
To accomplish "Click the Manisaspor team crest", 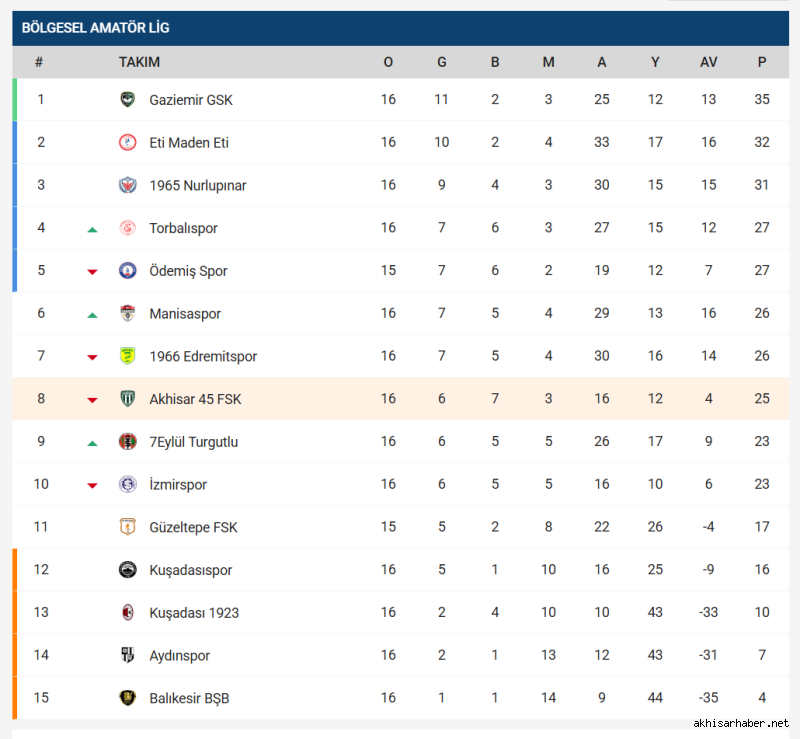I will pyautogui.click(x=127, y=314).
